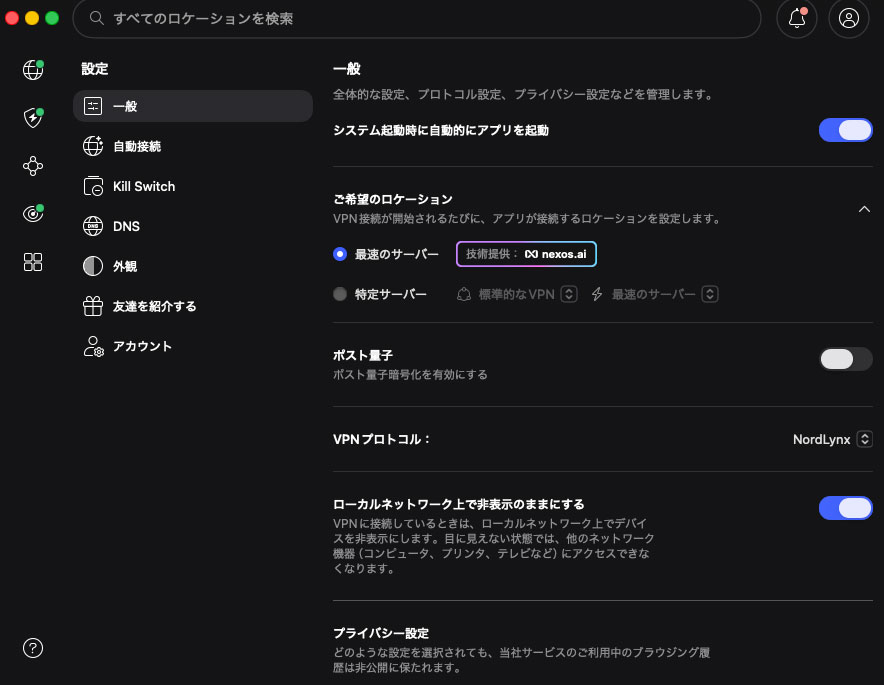Viewport: 884px width, 685px height.
Task: Click the 友達を紹介する gift icon
Action: pos(93,306)
